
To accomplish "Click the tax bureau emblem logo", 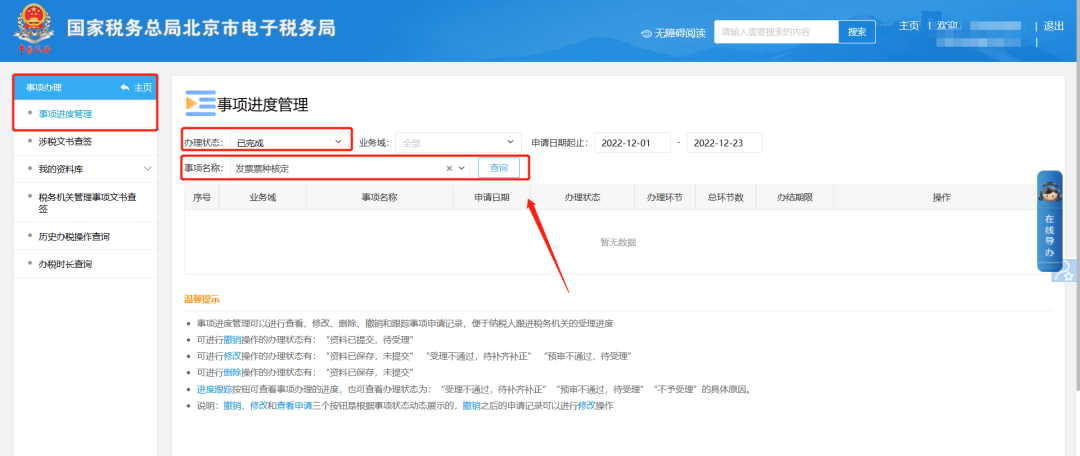I will click(34, 30).
